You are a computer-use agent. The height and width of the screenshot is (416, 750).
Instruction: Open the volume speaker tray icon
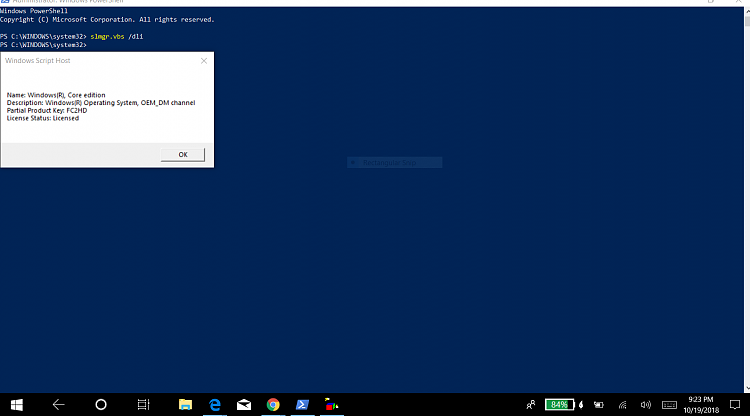click(x=645, y=405)
